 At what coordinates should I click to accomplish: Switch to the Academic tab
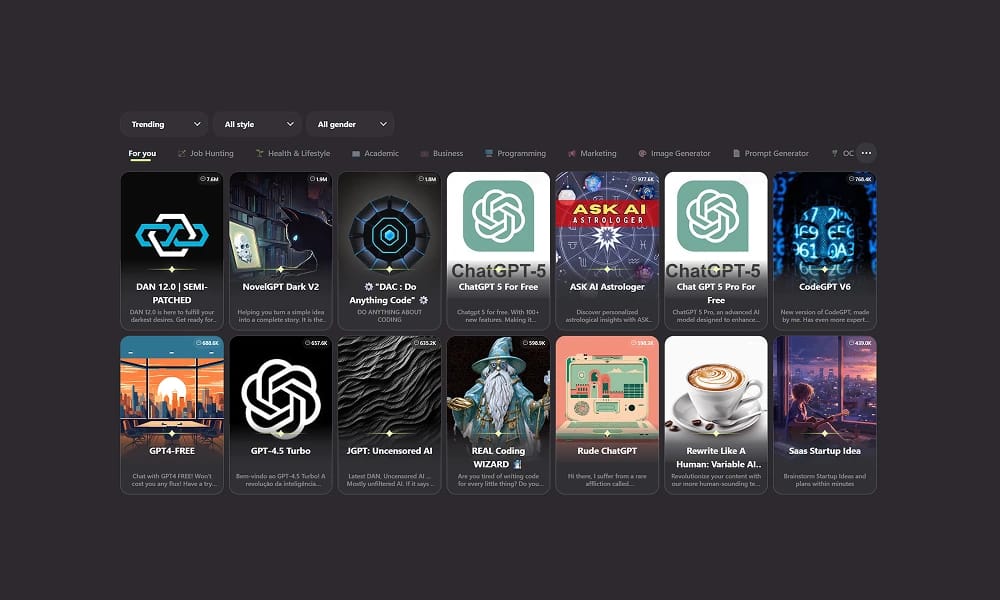point(375,154)
